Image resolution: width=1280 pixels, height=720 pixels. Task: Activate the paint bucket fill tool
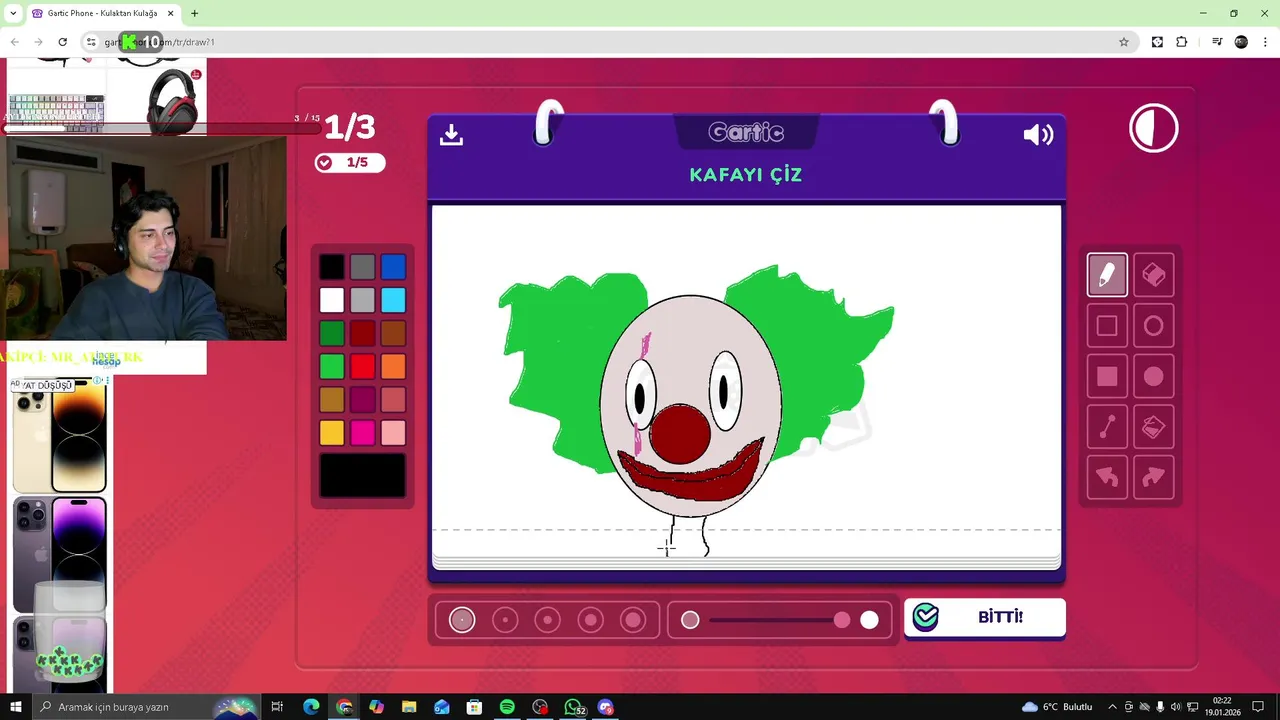1153,428
